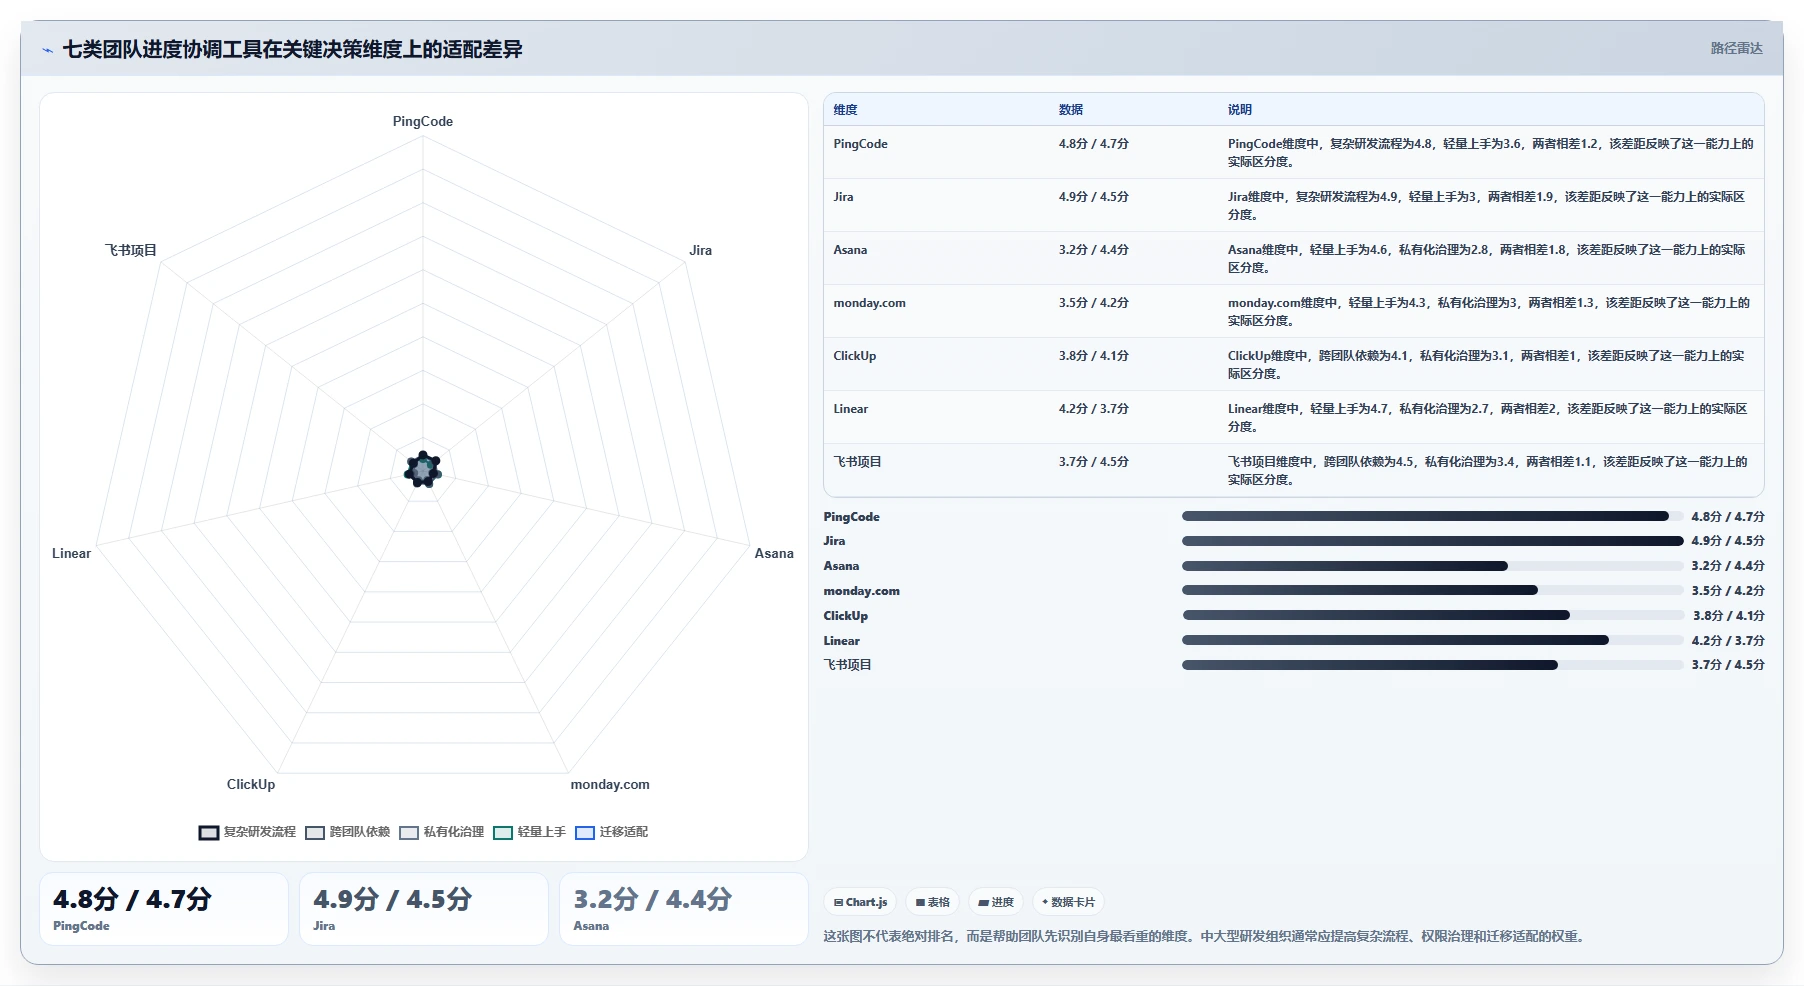Click the Jira progress bar
The height and width of the screenshot is (986, 1804).
pos(1432,541)
